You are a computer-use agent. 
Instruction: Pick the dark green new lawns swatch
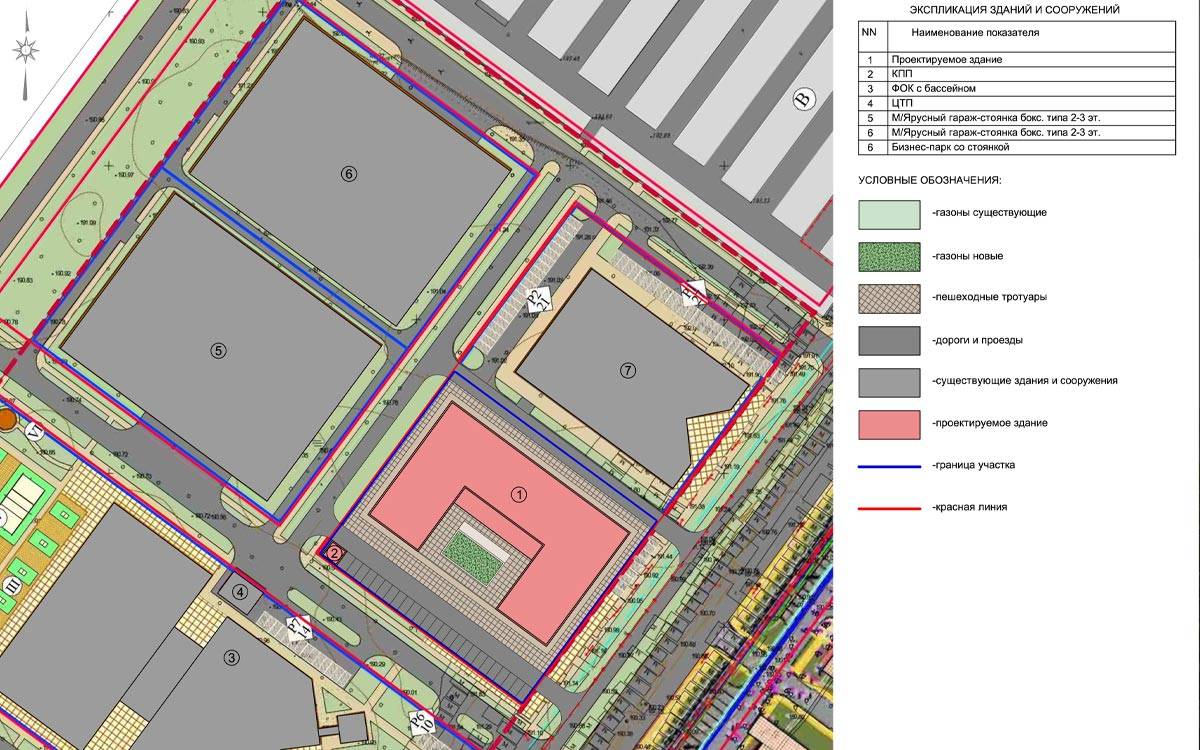(889, 256)
